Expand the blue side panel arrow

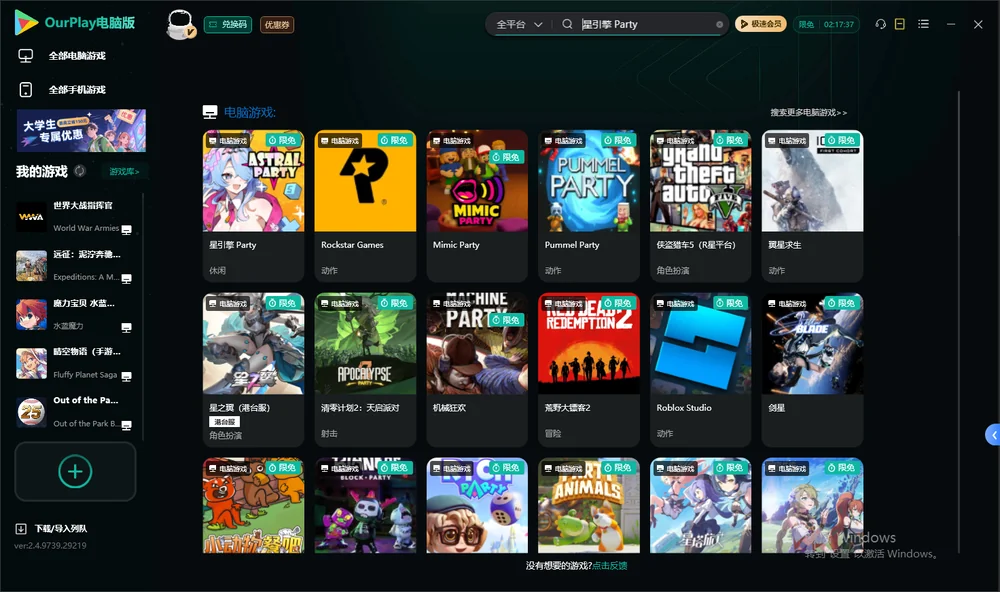tap(993, 435)
